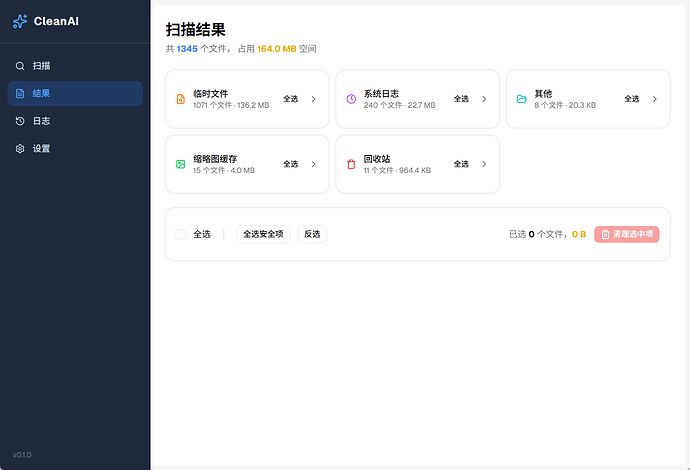Click the purple clock icon on 系统日志 card
Screen dimensions: 690x470
point(351,99)
